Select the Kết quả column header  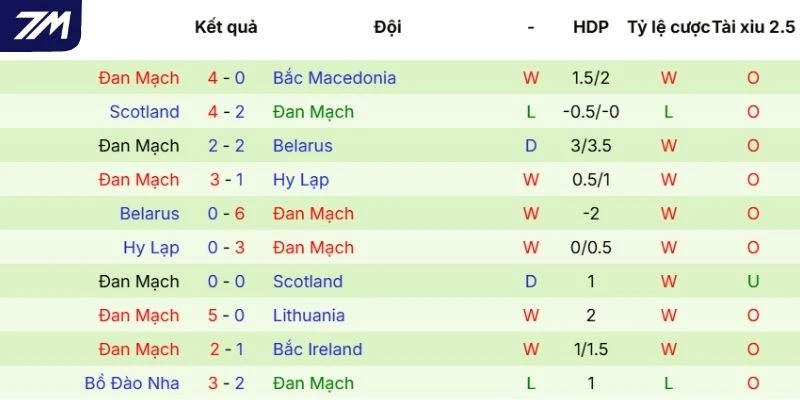coord(225,27)
